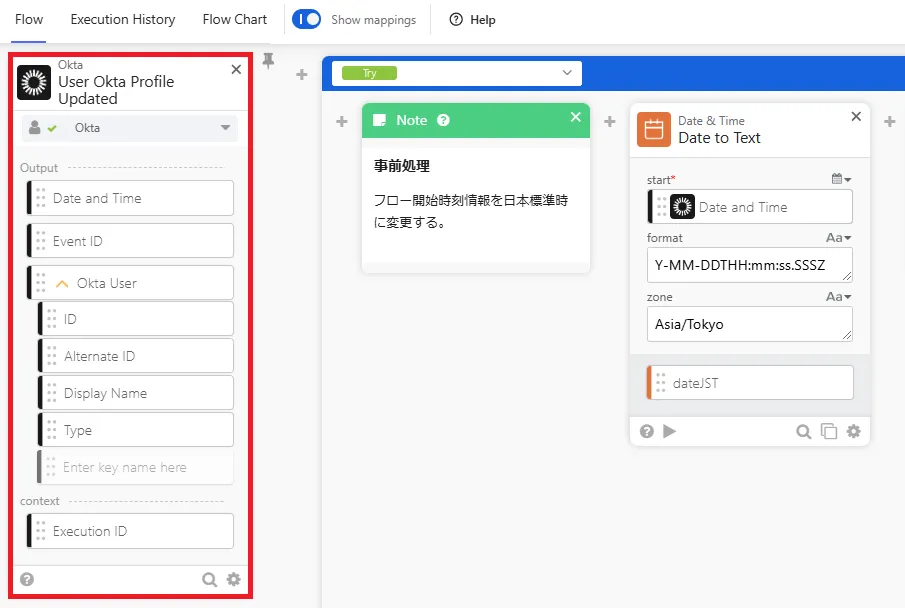
Task: Click the search icon in Okta card footer
Action: coord(210,579)
